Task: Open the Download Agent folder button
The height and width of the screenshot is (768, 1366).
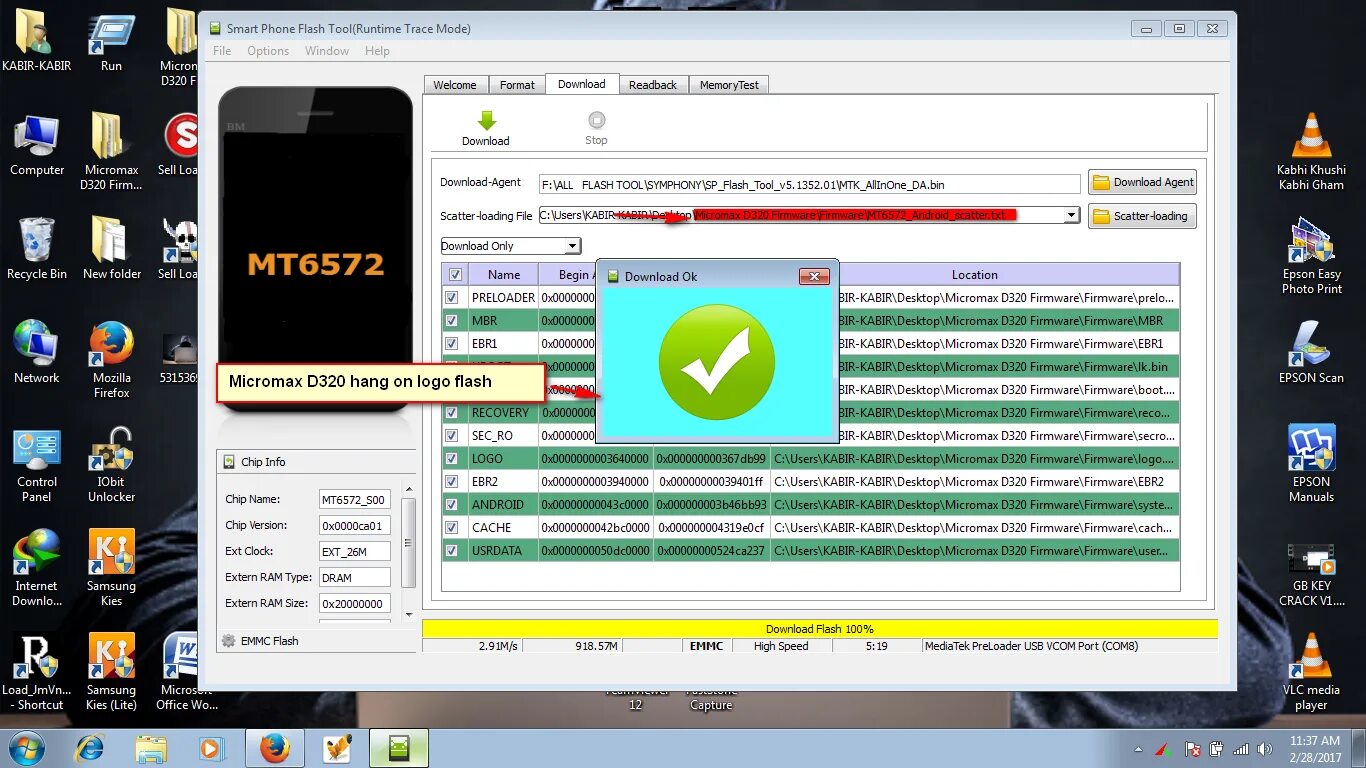Action: (x=1142, y=182)
